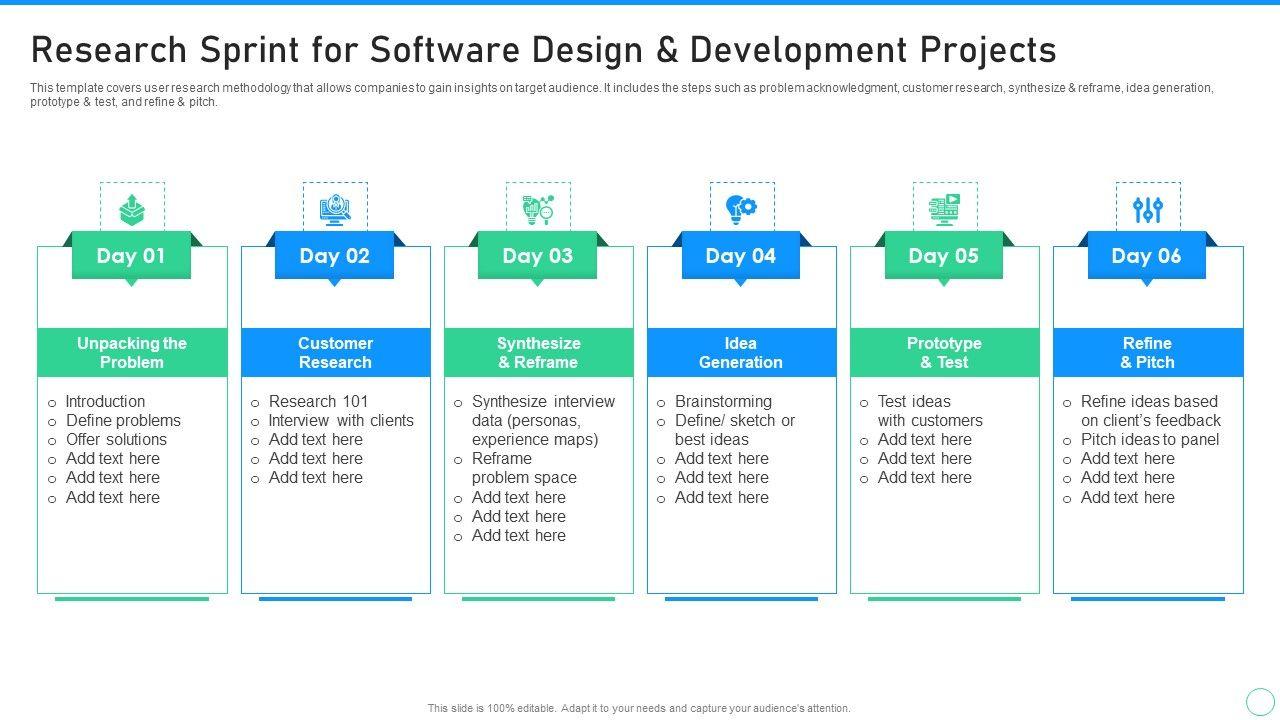Click the green circle in bottom-right corner
This screenshot has width=1280, height=720.
[1260, 701]
